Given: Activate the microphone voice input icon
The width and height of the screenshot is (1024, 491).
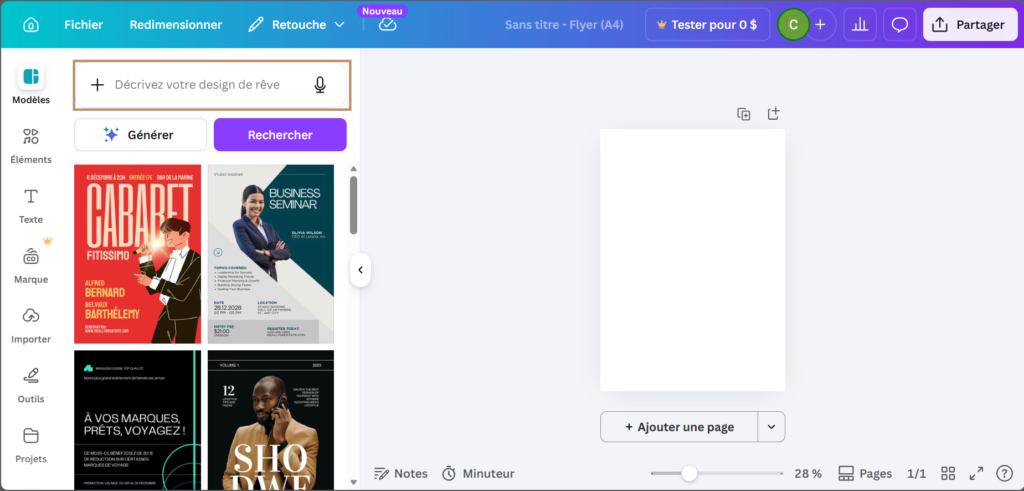Looking at the screenshot, I should (320, 85).
